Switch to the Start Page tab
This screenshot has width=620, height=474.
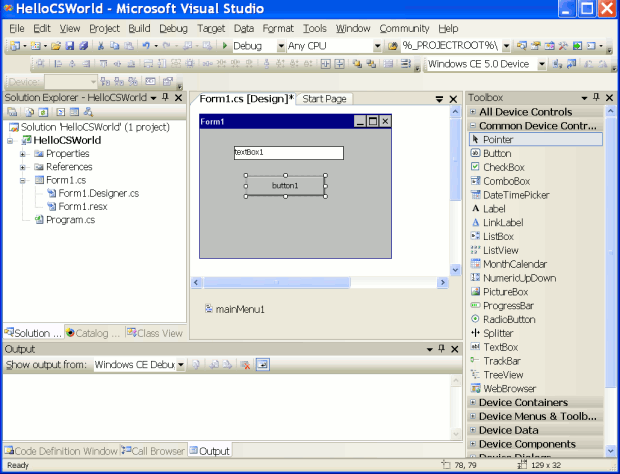click(324, 99)
